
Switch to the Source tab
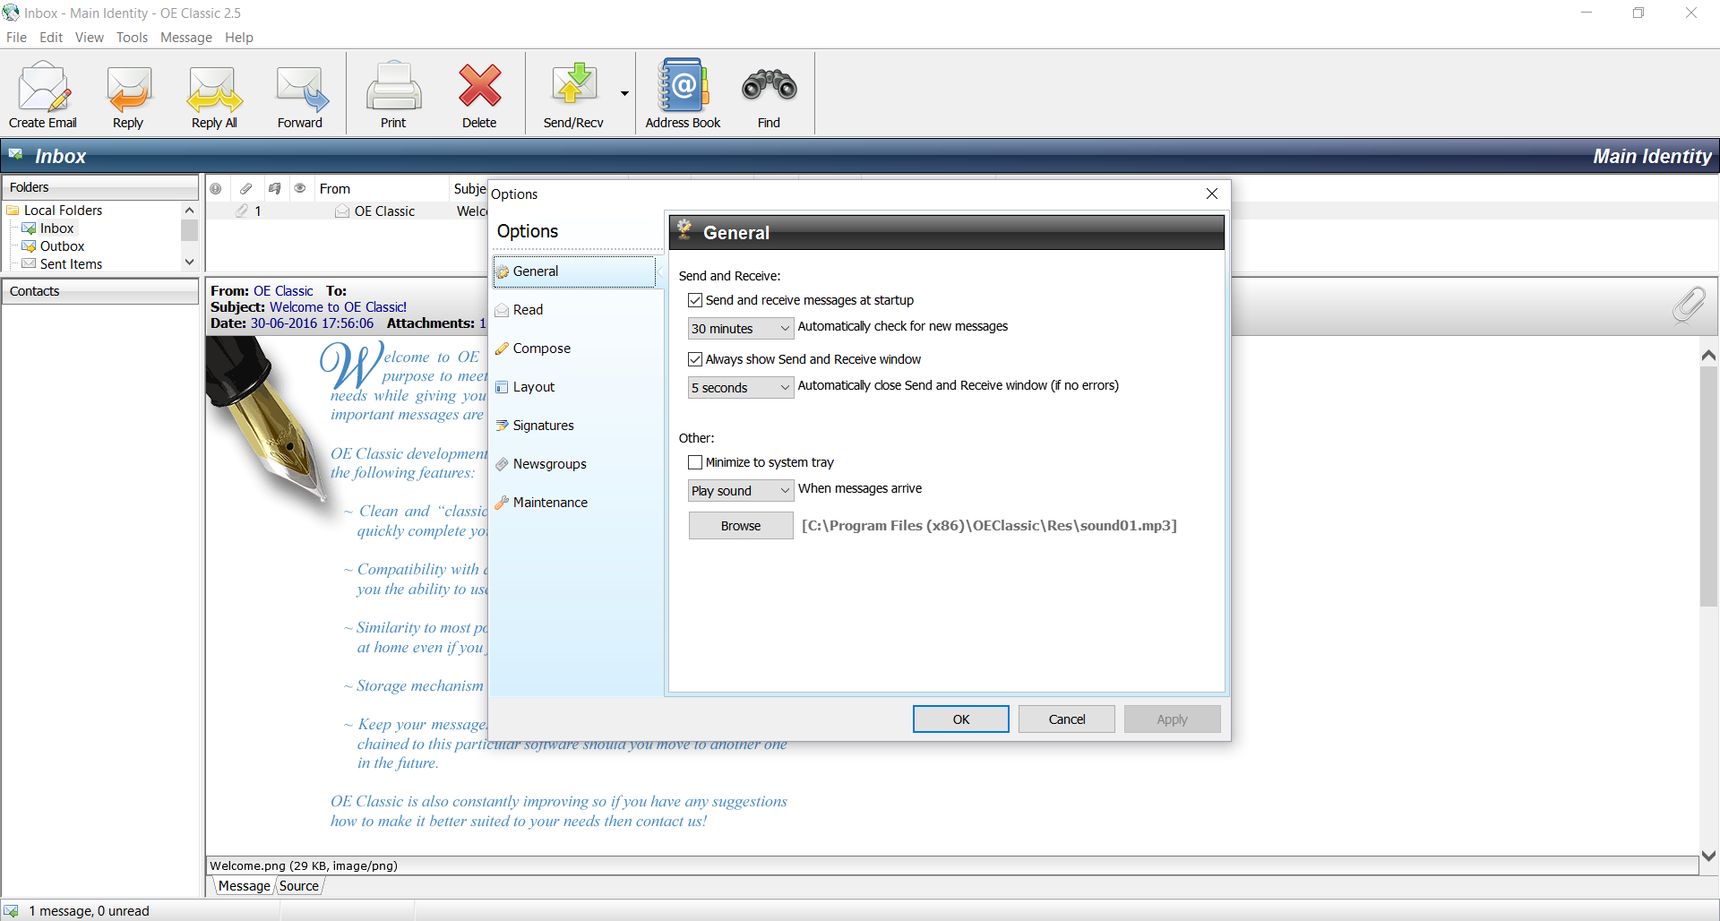coord(299,886)
